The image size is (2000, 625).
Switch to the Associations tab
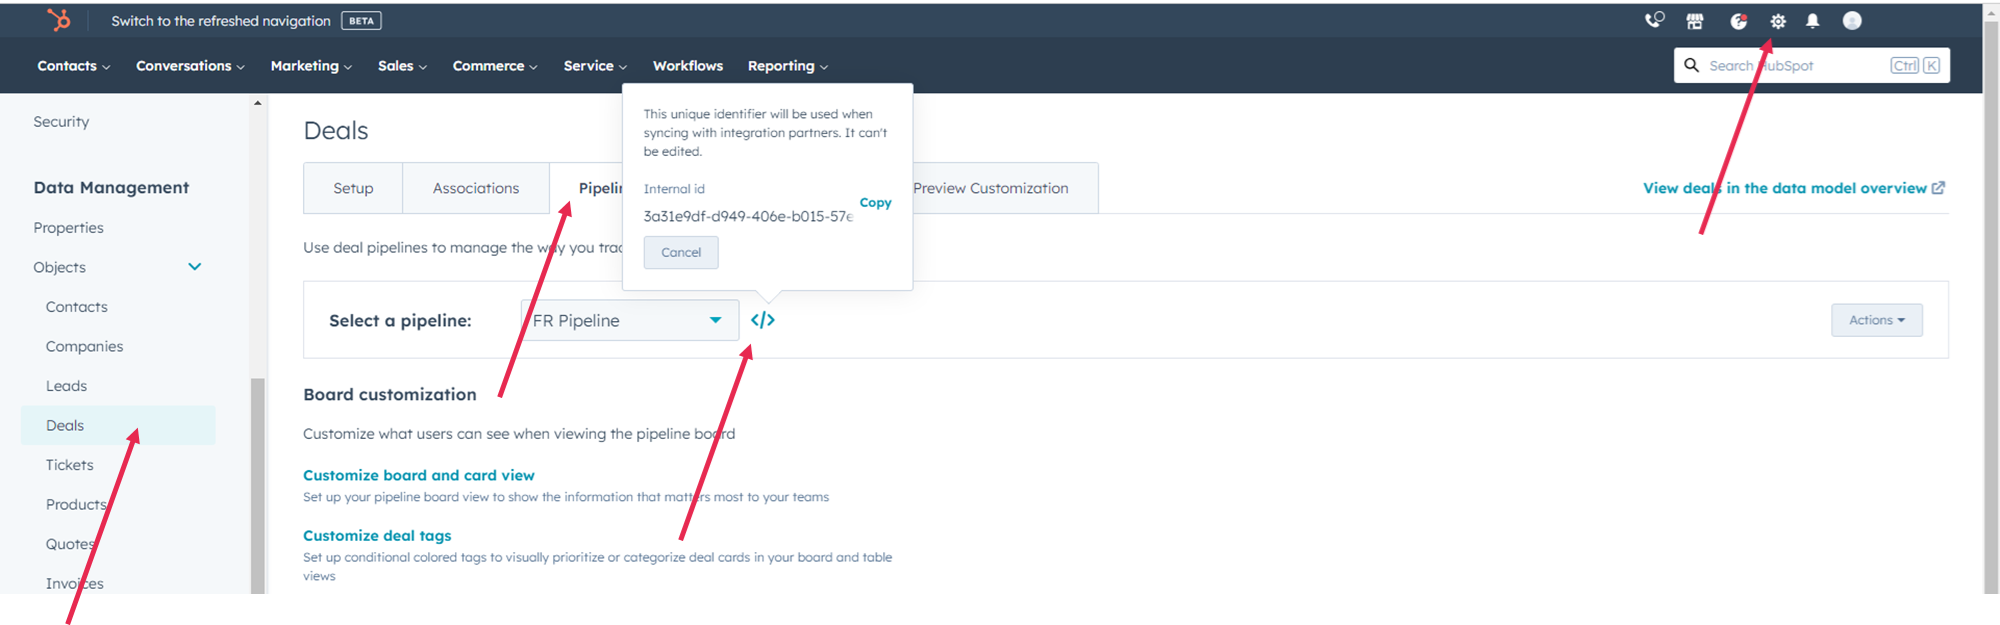476,188
